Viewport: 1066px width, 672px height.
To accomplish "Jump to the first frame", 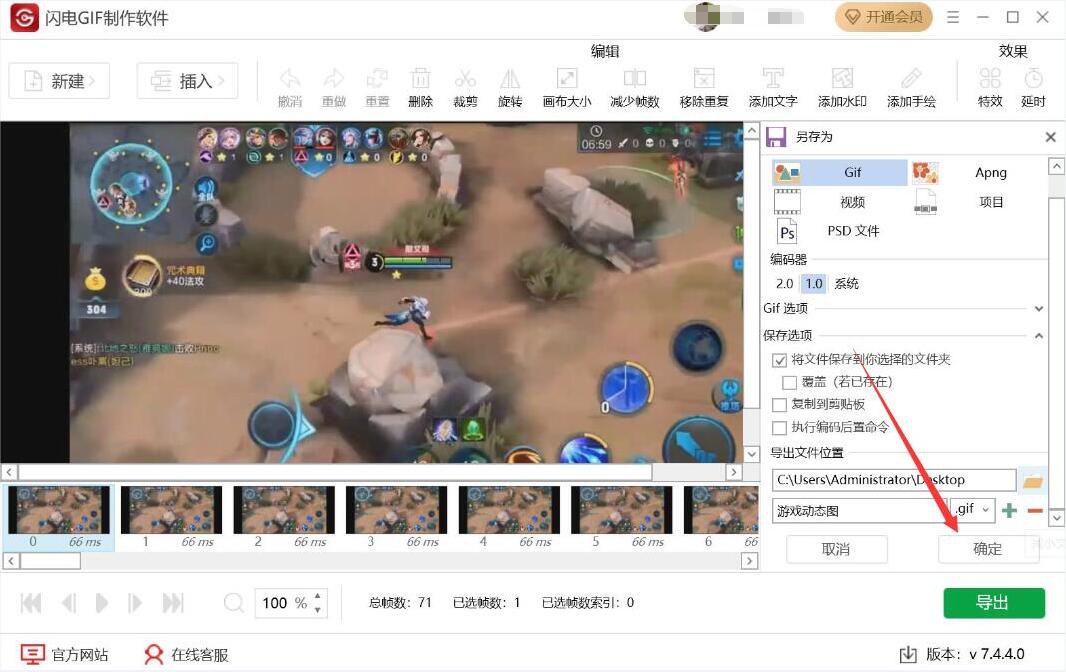I will tap(31, 603).
